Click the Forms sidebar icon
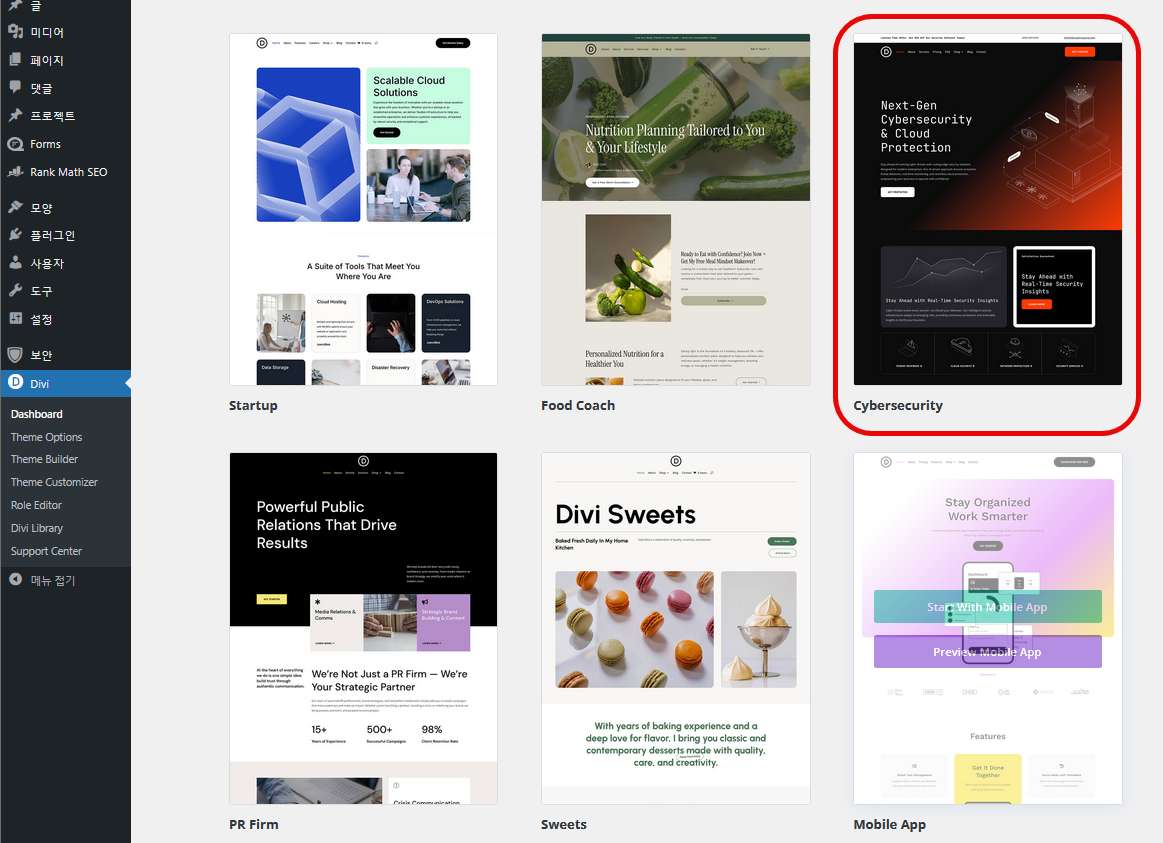1163x843 pixels. [x=16, y=144]
